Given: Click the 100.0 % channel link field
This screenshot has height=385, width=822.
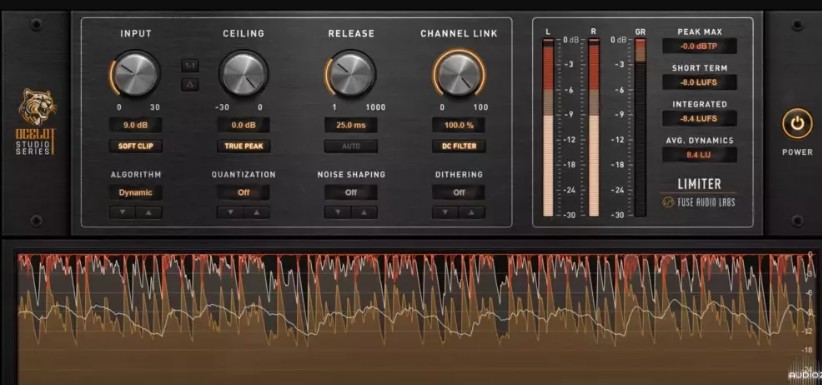Looking at the screenshot, I should click(459, 125).
